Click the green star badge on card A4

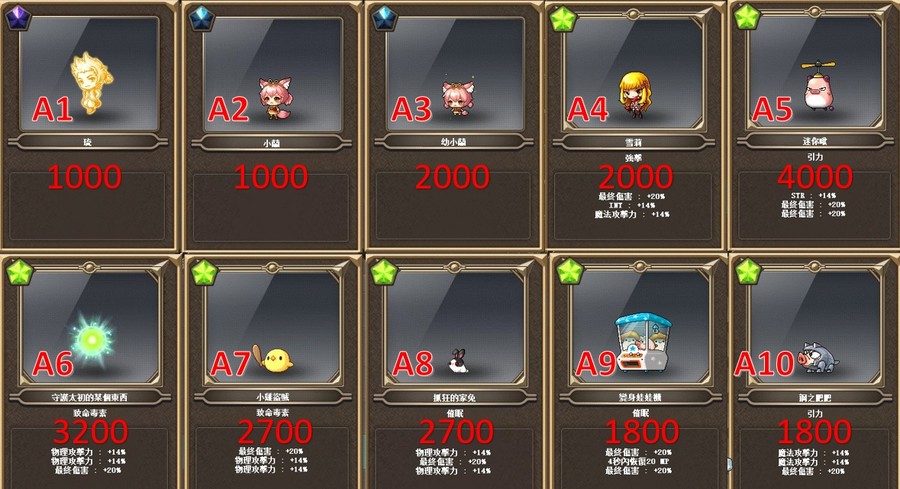click(564, 19)
